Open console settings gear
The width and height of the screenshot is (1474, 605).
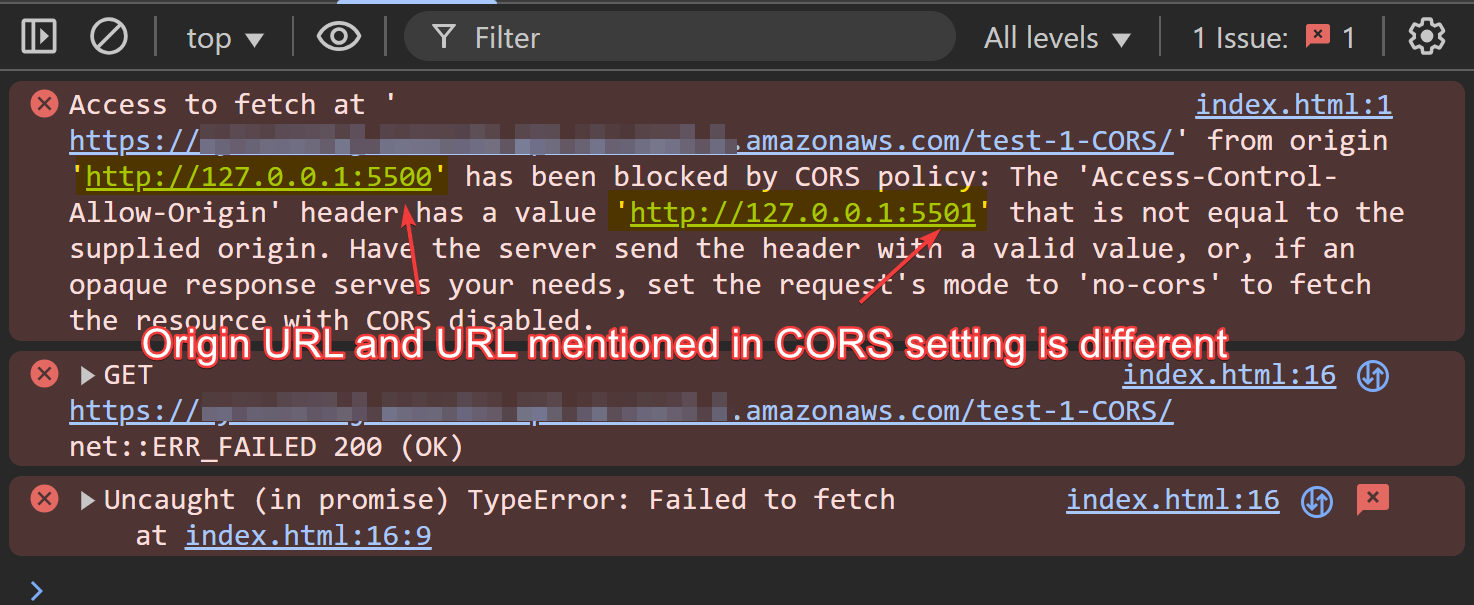(1426, 38)
